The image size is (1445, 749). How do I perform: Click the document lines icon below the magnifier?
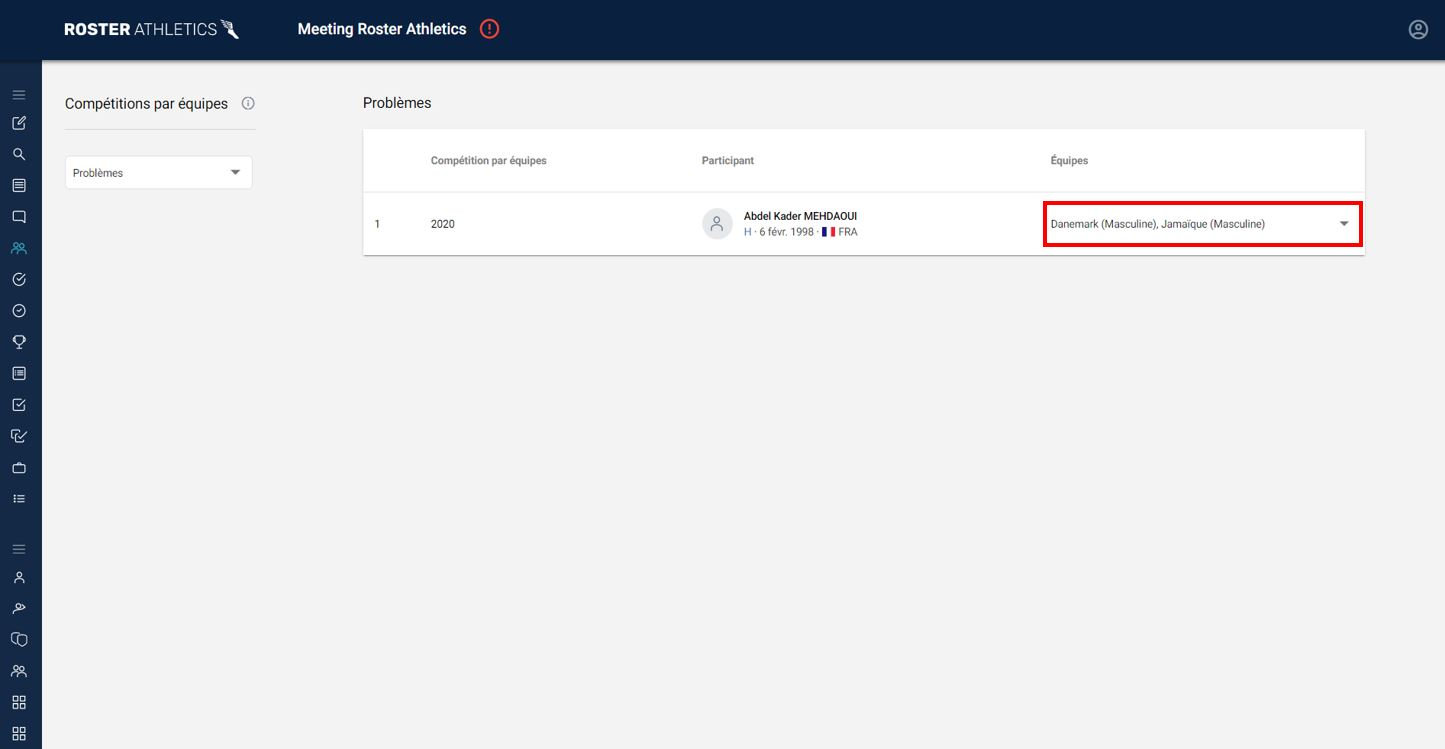[x=19, y=186]
